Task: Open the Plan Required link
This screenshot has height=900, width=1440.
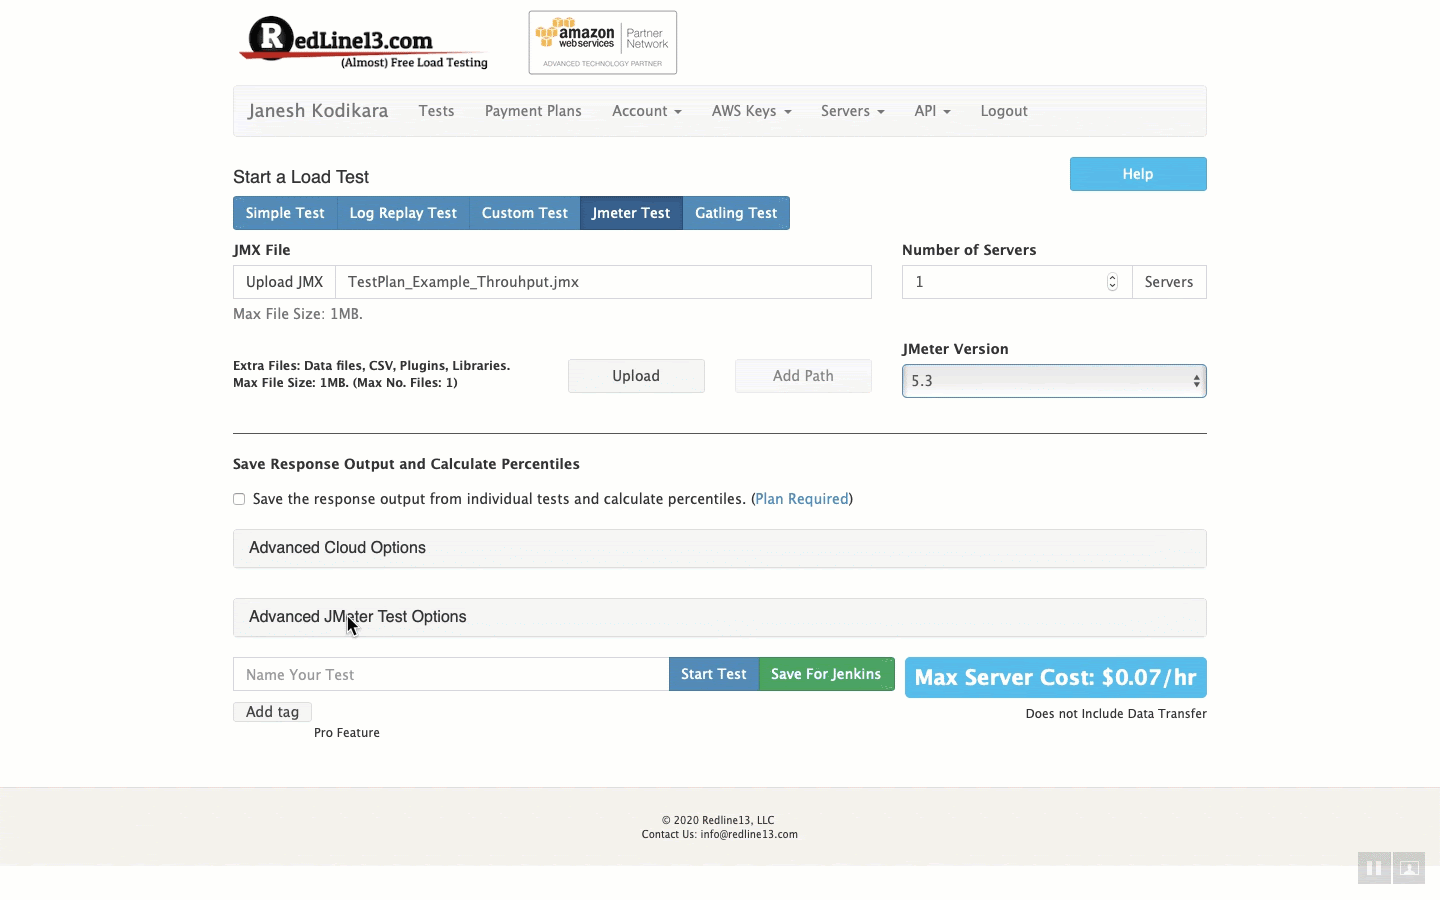Action: pyautogui.click(x=802, y=499)
